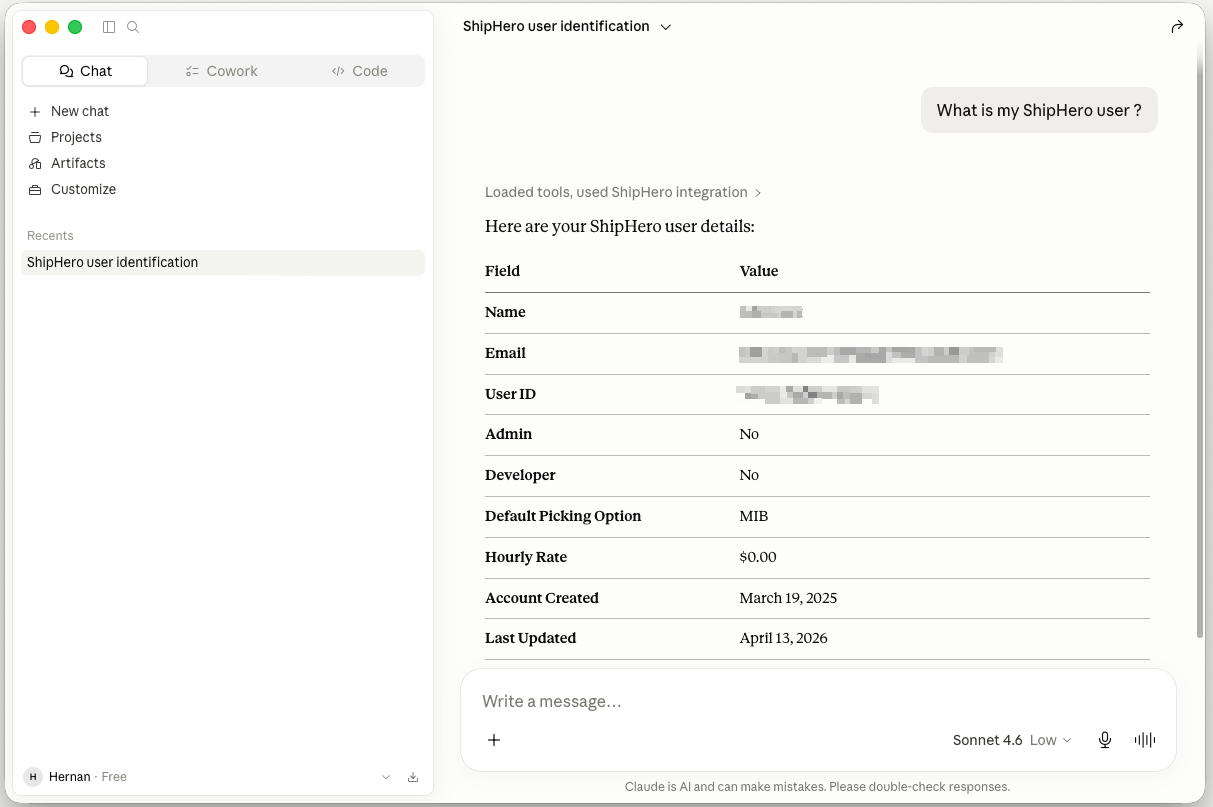Screen dimensions: 1213x807
Task: Expand the chat title dropdown chevron
Action: [x=666, y=27]
